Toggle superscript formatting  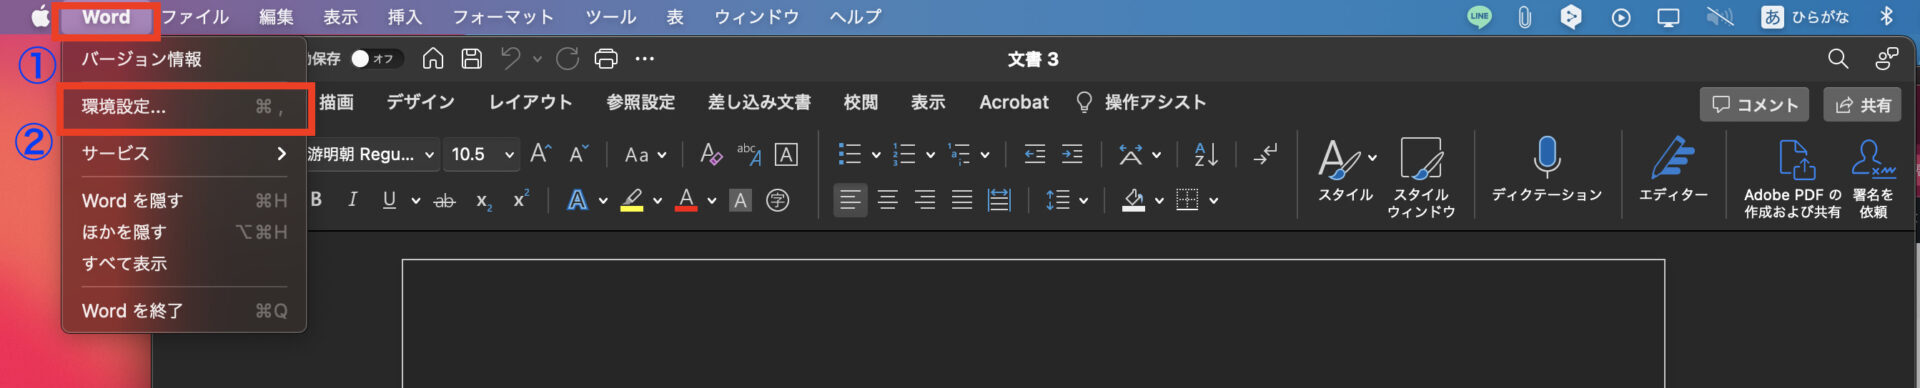(521, 199)
